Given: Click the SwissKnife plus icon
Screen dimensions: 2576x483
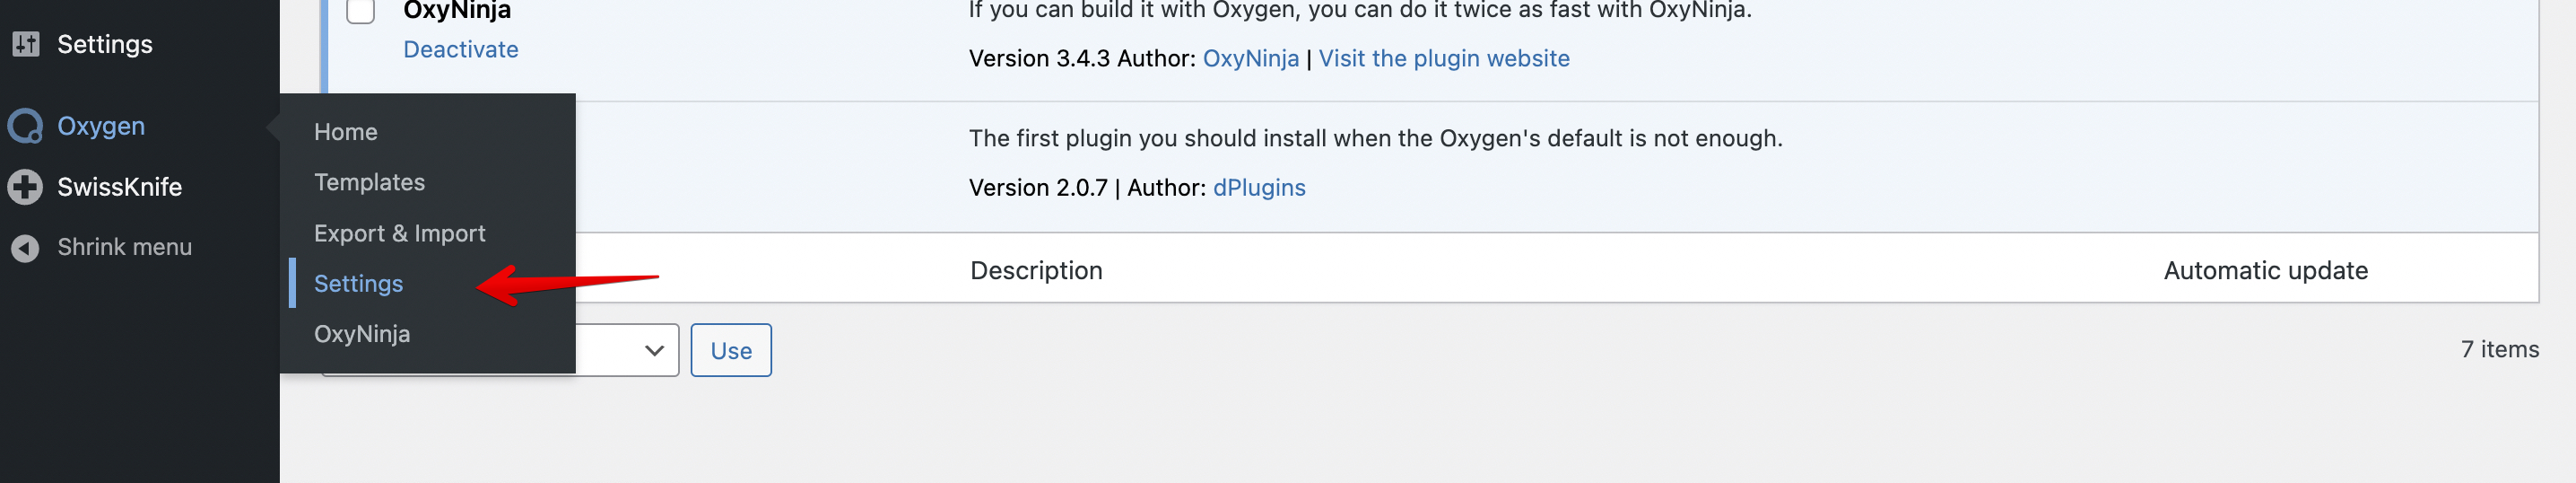Looking at the screenshot, I should tap(26, 187).
